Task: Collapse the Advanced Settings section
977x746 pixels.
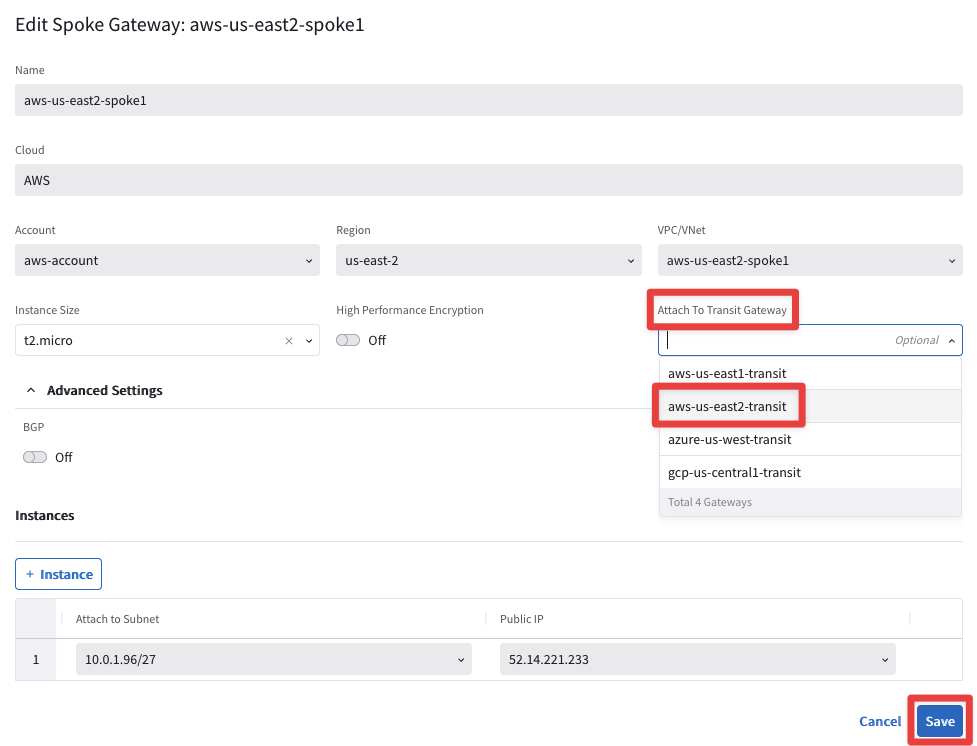Action: (x=31, y=390)
